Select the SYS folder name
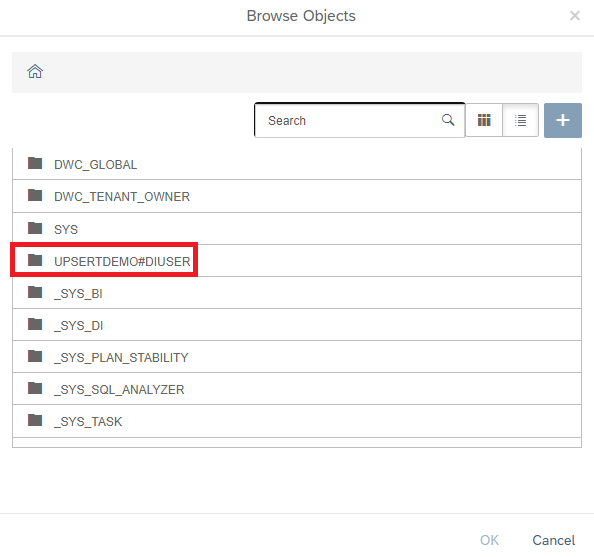Screen dimensions: 594x557 click(66, 230)
